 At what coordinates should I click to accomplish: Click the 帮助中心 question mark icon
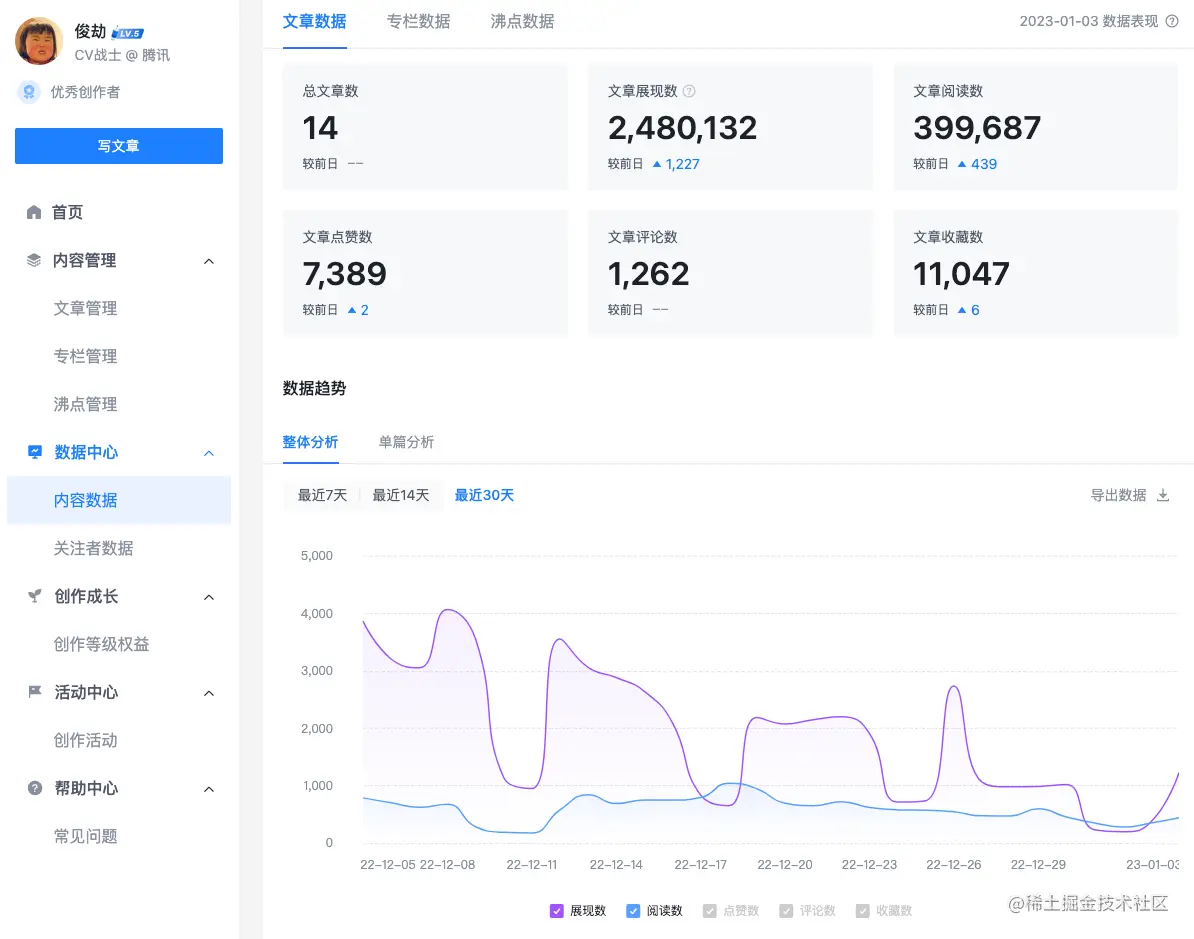[x=35, y=788]
